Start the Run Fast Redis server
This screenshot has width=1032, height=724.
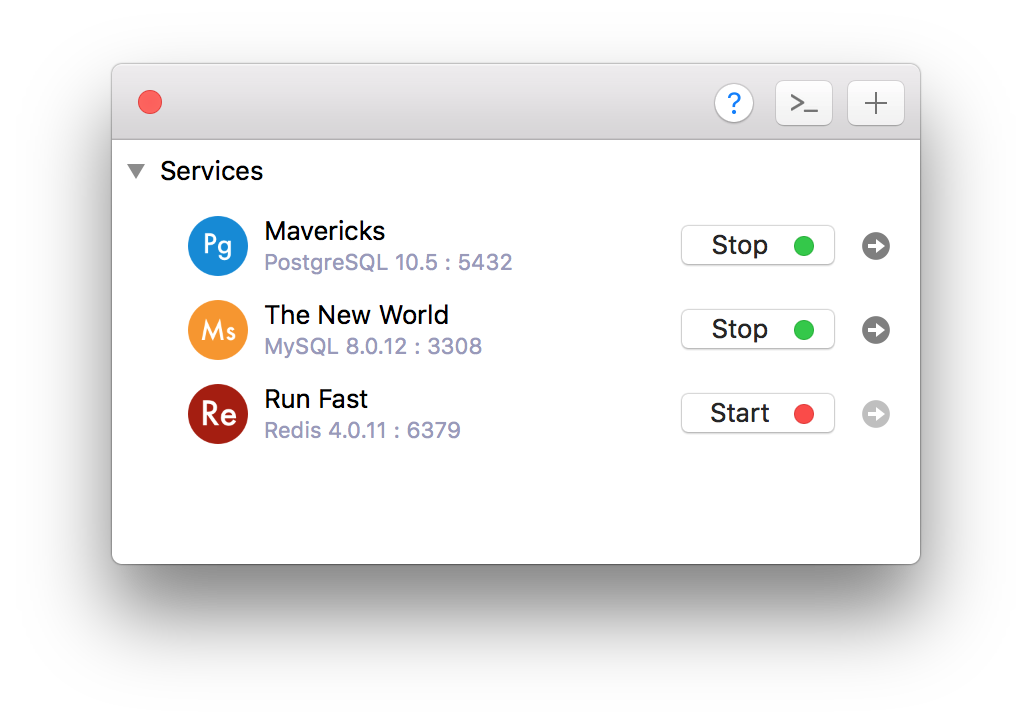[x=741, y=413]
